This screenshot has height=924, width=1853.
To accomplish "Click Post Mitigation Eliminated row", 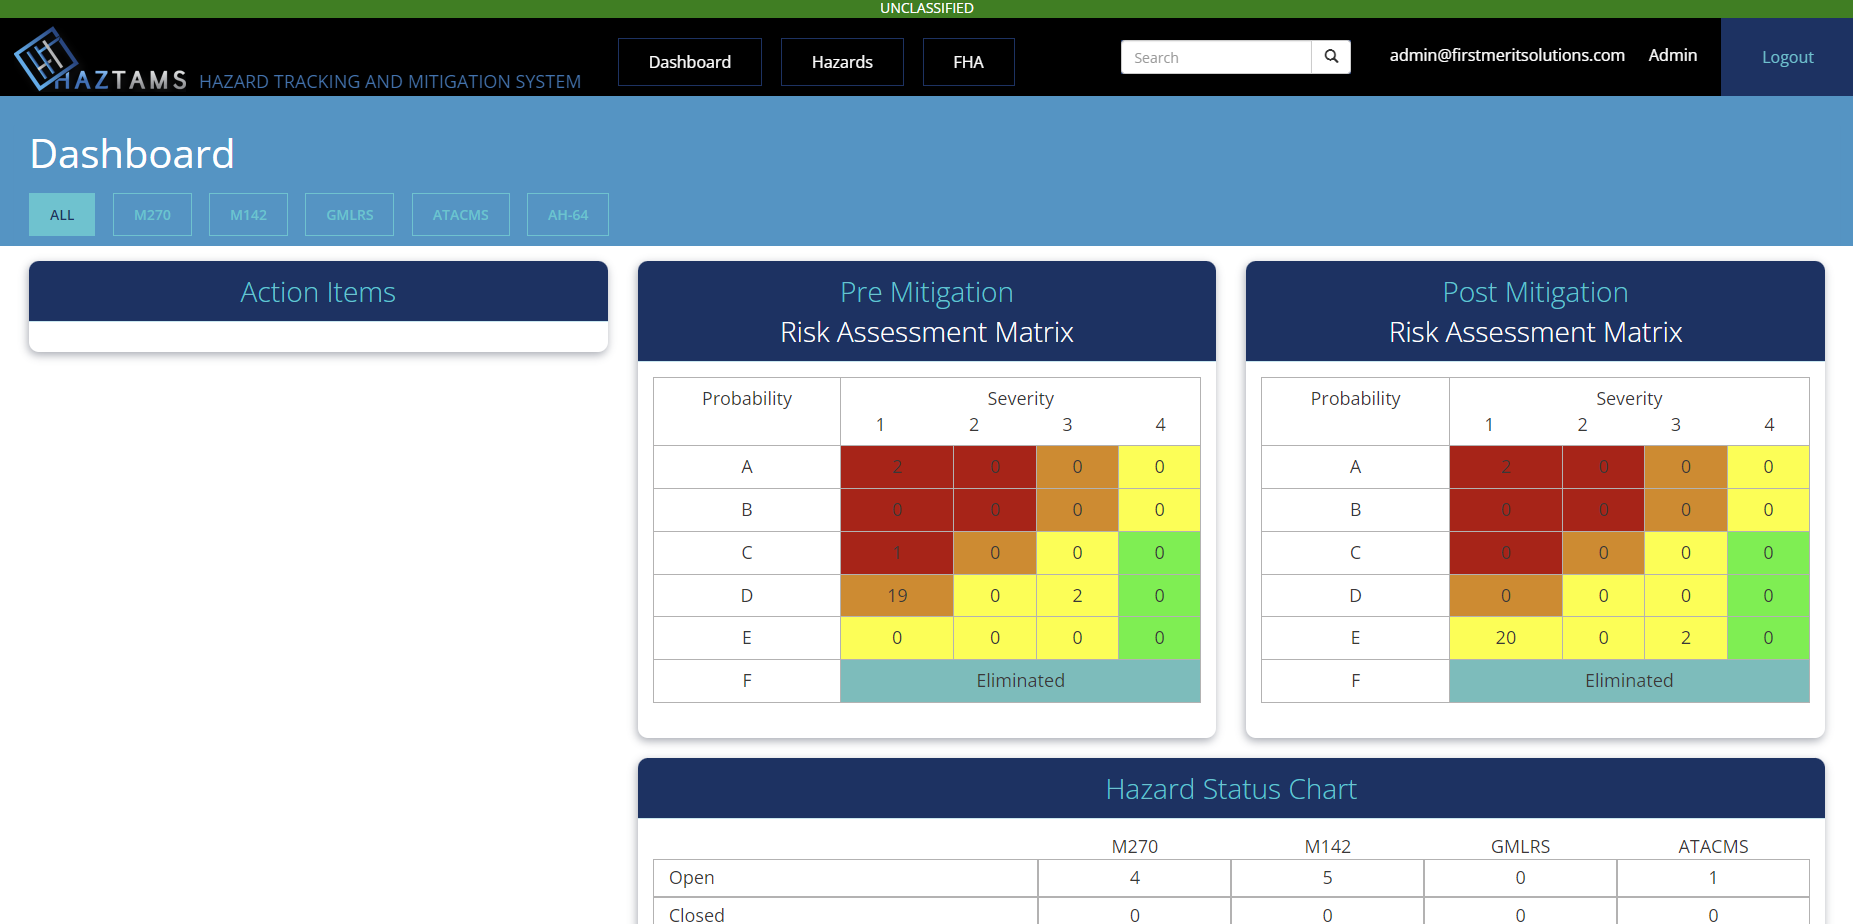I will pos(1629,681).
